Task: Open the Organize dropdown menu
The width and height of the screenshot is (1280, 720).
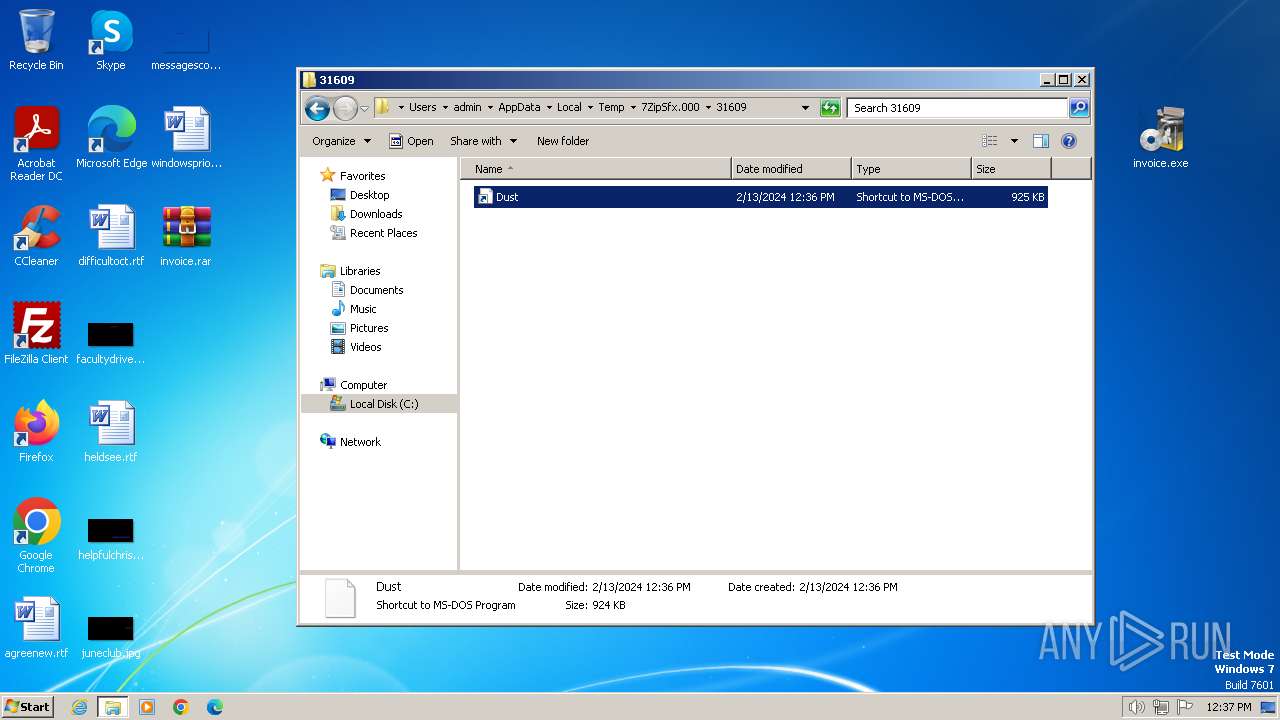Action: 341,141
